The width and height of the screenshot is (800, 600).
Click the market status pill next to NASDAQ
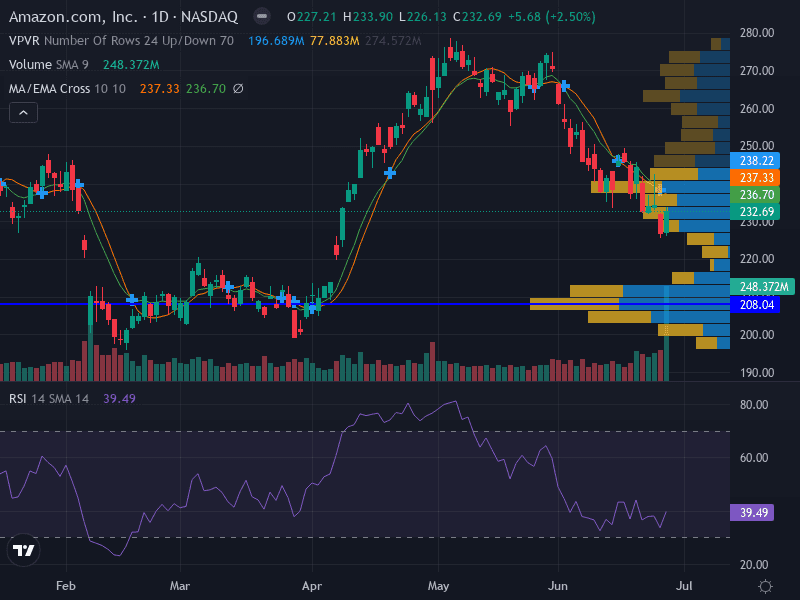pyautogui.click(x=262, y=17)
